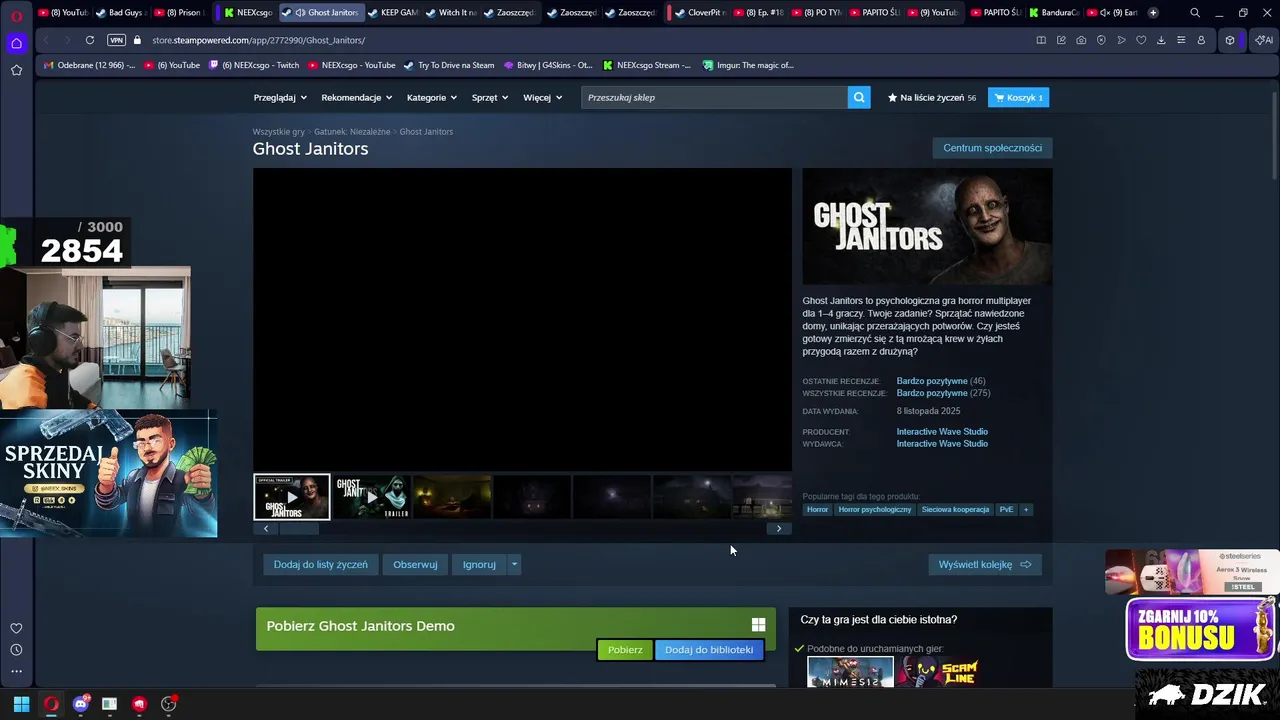Select the official trailer thumbnail
The image size is (1280, 720).
(292, 497)
